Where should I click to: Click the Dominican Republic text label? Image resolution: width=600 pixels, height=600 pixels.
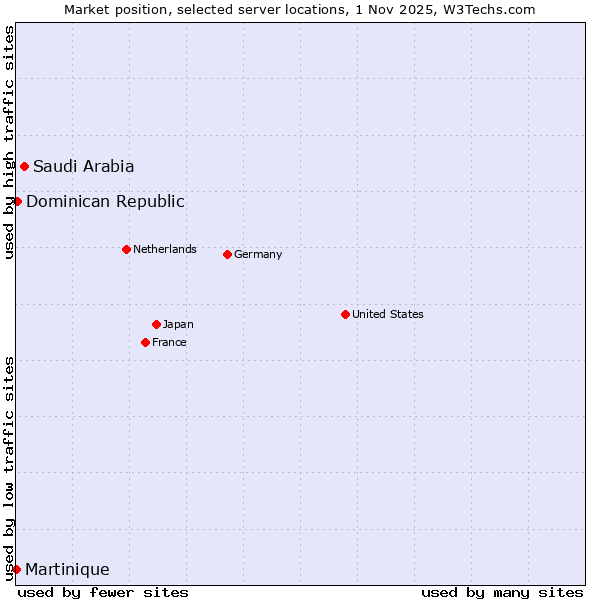point(105,201)
